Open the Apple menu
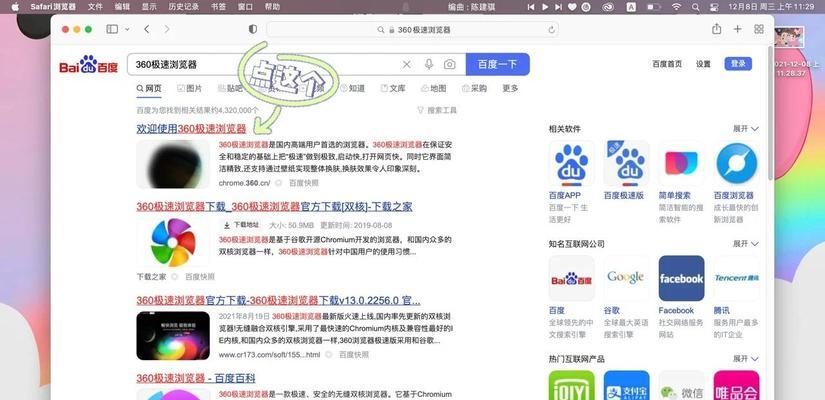The width and height of the screenshot is (825, 400). (x=15, y=7)
